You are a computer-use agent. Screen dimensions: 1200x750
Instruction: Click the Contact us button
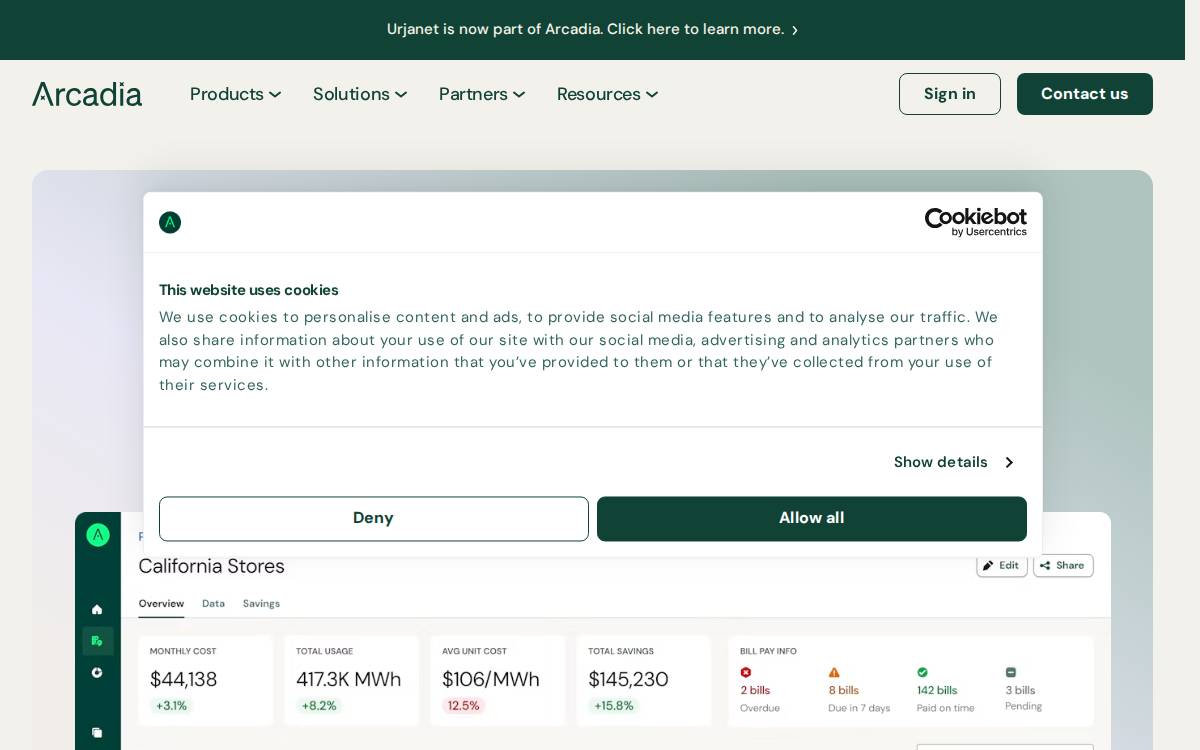1085,94
